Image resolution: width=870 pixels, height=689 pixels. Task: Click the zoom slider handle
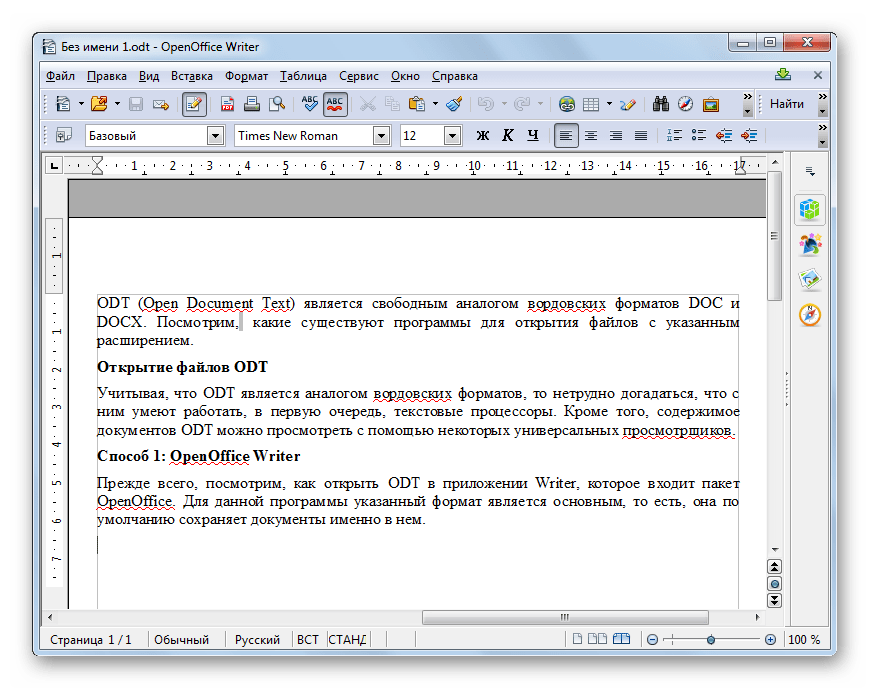click(711, 640)
